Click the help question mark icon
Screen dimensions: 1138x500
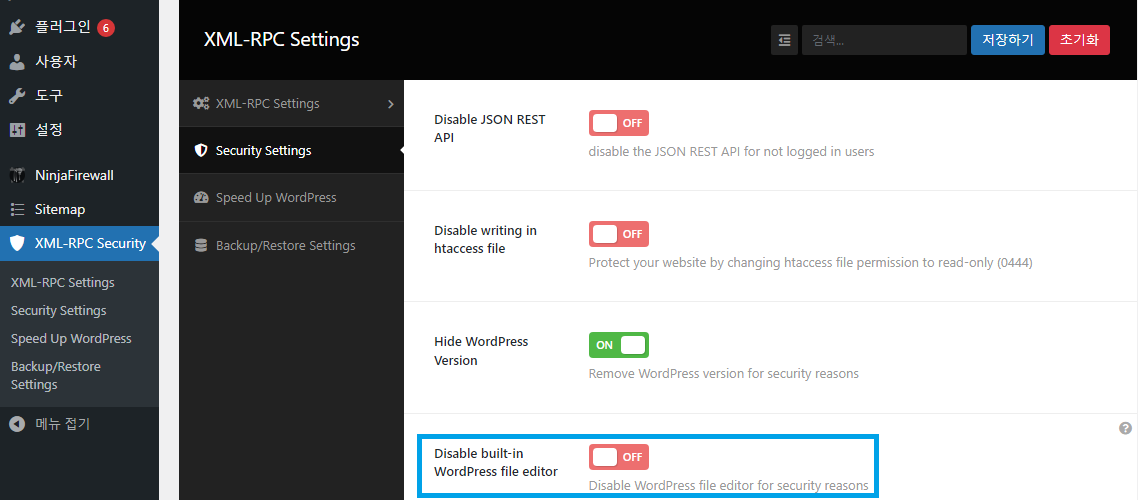click(1125, 428)
